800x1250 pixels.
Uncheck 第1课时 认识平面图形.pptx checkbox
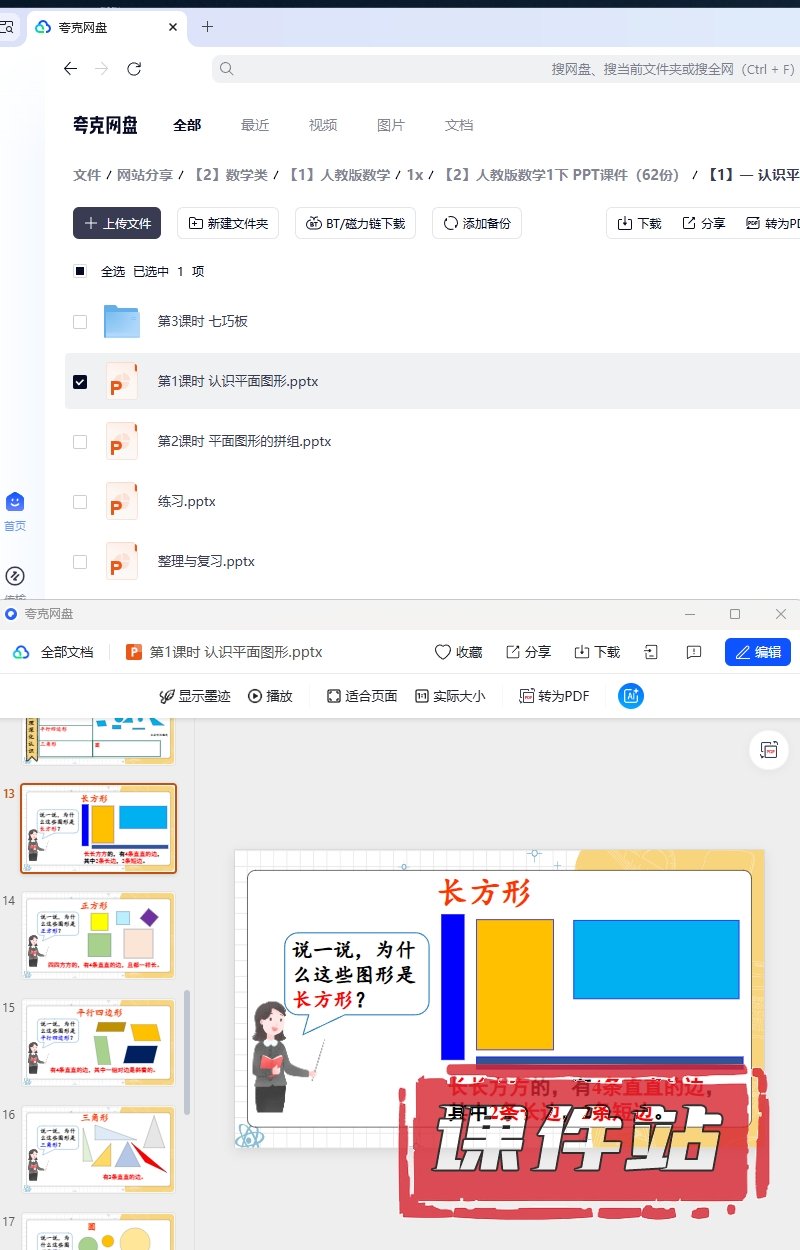80,382
